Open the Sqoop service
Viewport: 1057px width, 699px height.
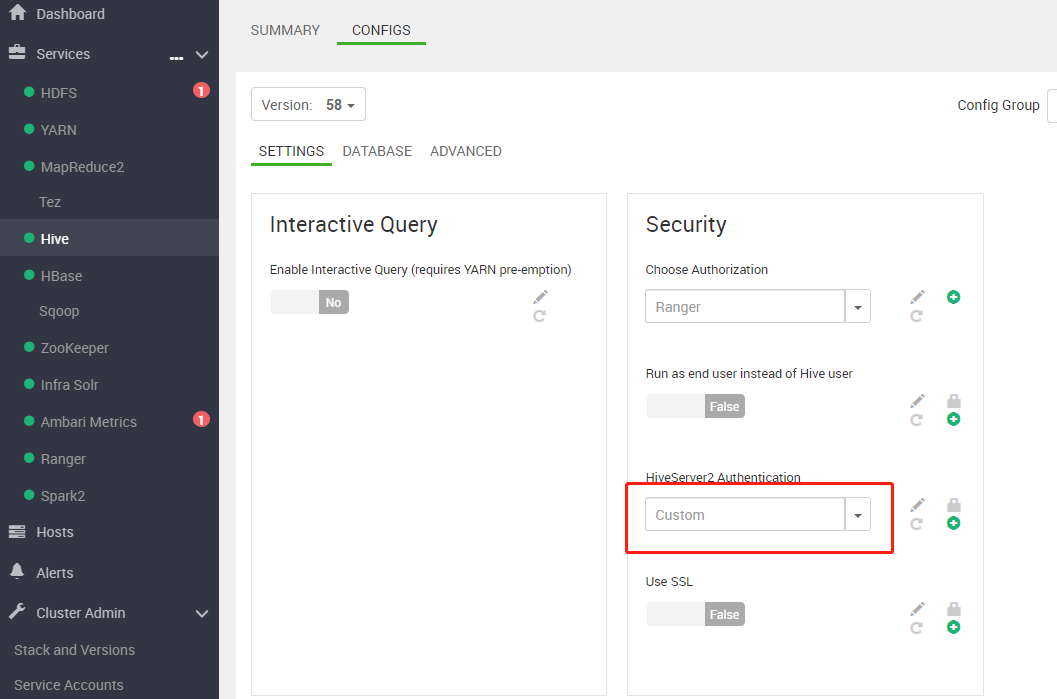point(59,311)
